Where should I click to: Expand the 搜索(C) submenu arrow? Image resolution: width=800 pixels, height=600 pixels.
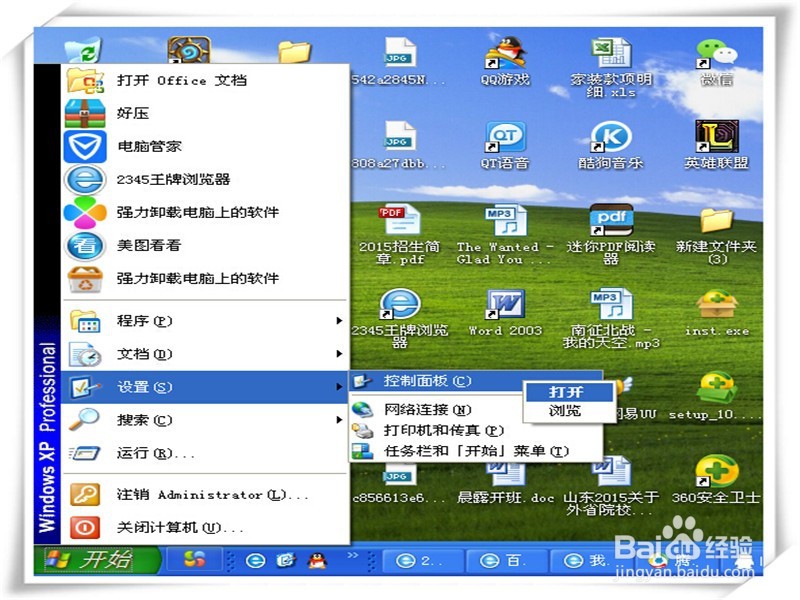coord(339,420)
